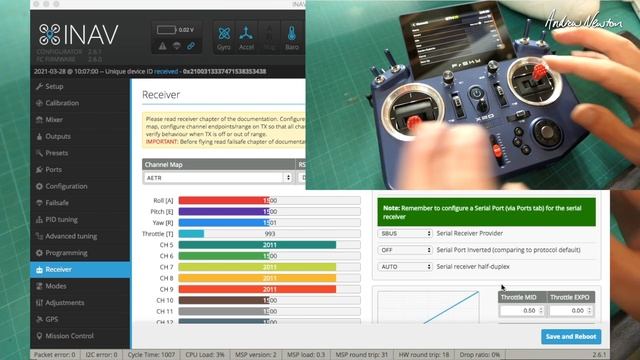The image size is (640, 360).
Task: Click the map pin icon beside Mission Control
Action: [39, 336]
